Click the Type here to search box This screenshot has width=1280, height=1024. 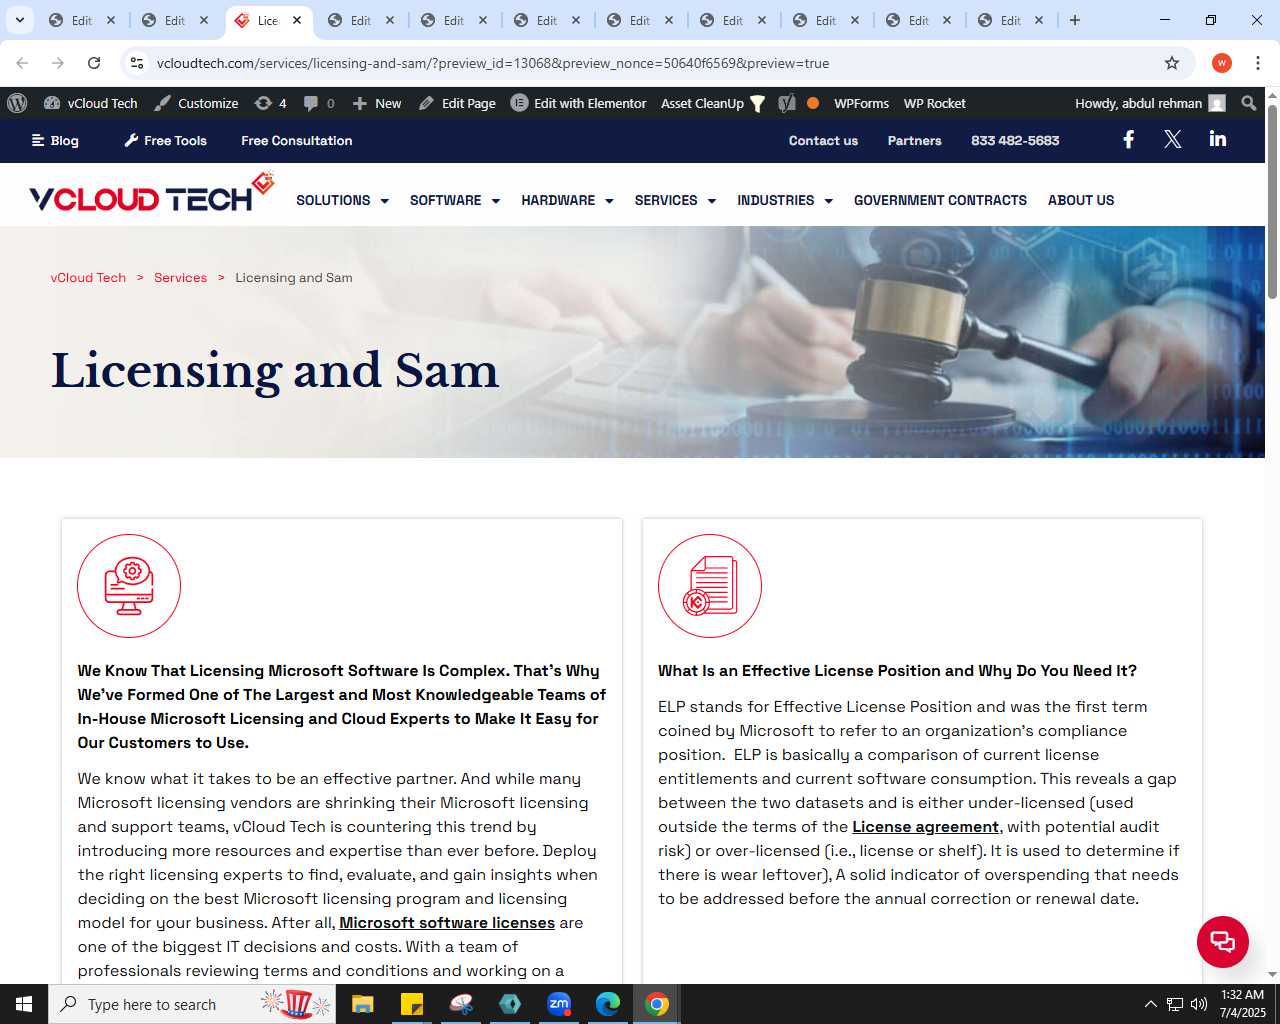[192, 1004]
